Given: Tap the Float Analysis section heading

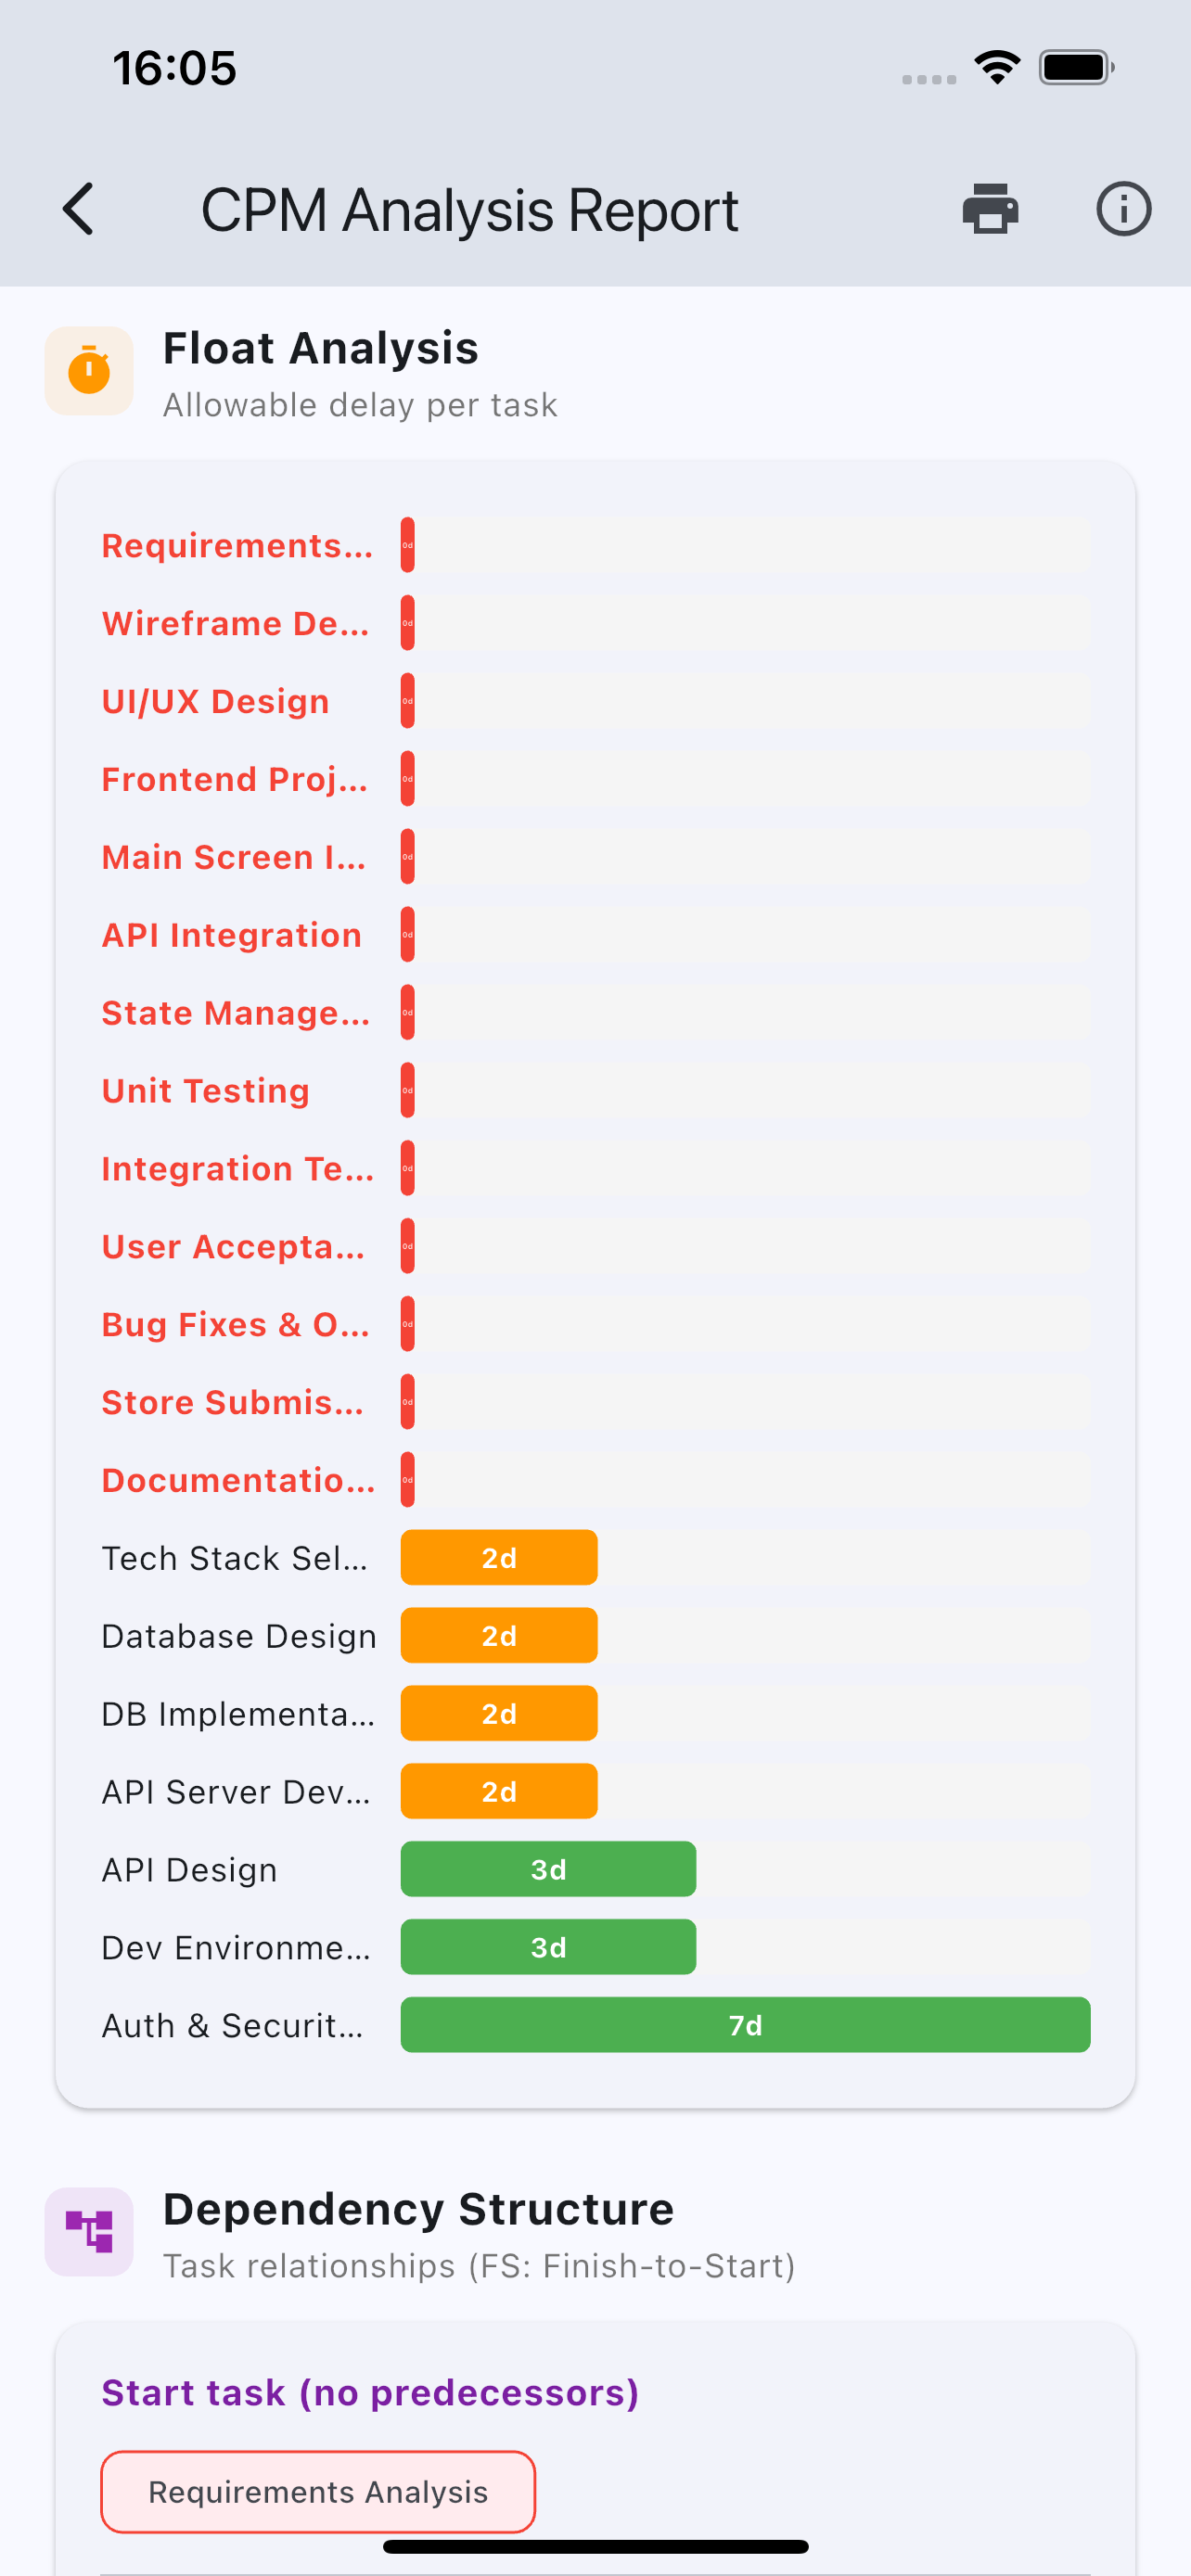Looking at the screenshot, I should click(x=321, y=348).
